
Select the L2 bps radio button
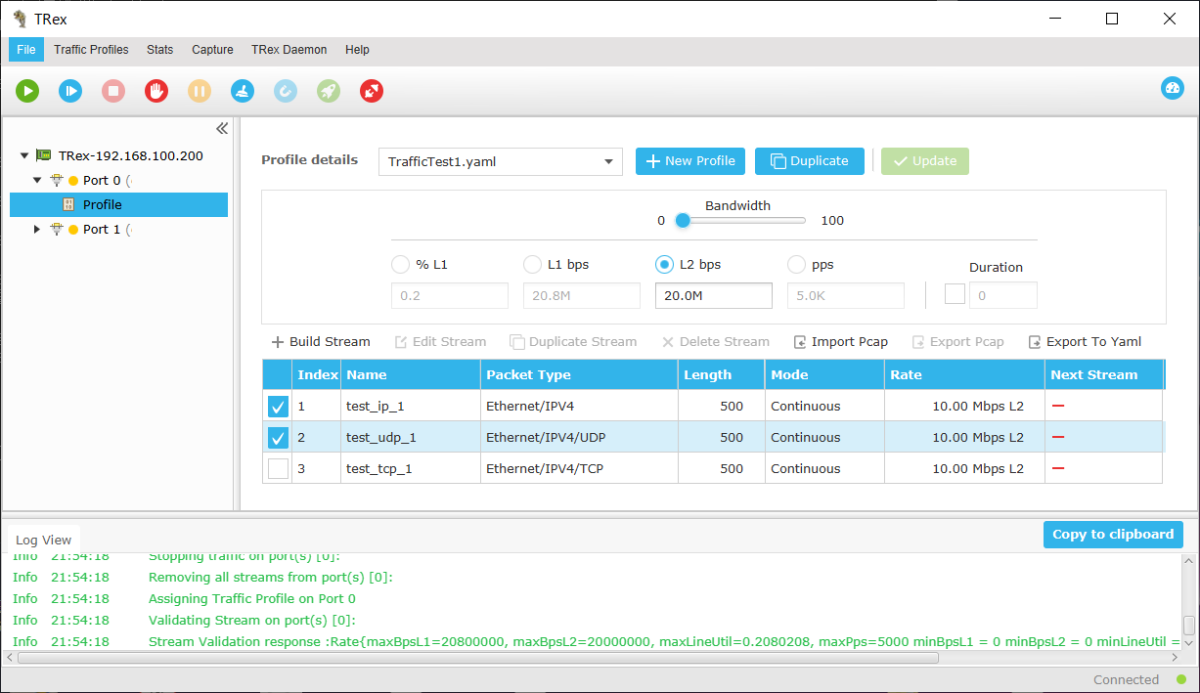point(664,265)
